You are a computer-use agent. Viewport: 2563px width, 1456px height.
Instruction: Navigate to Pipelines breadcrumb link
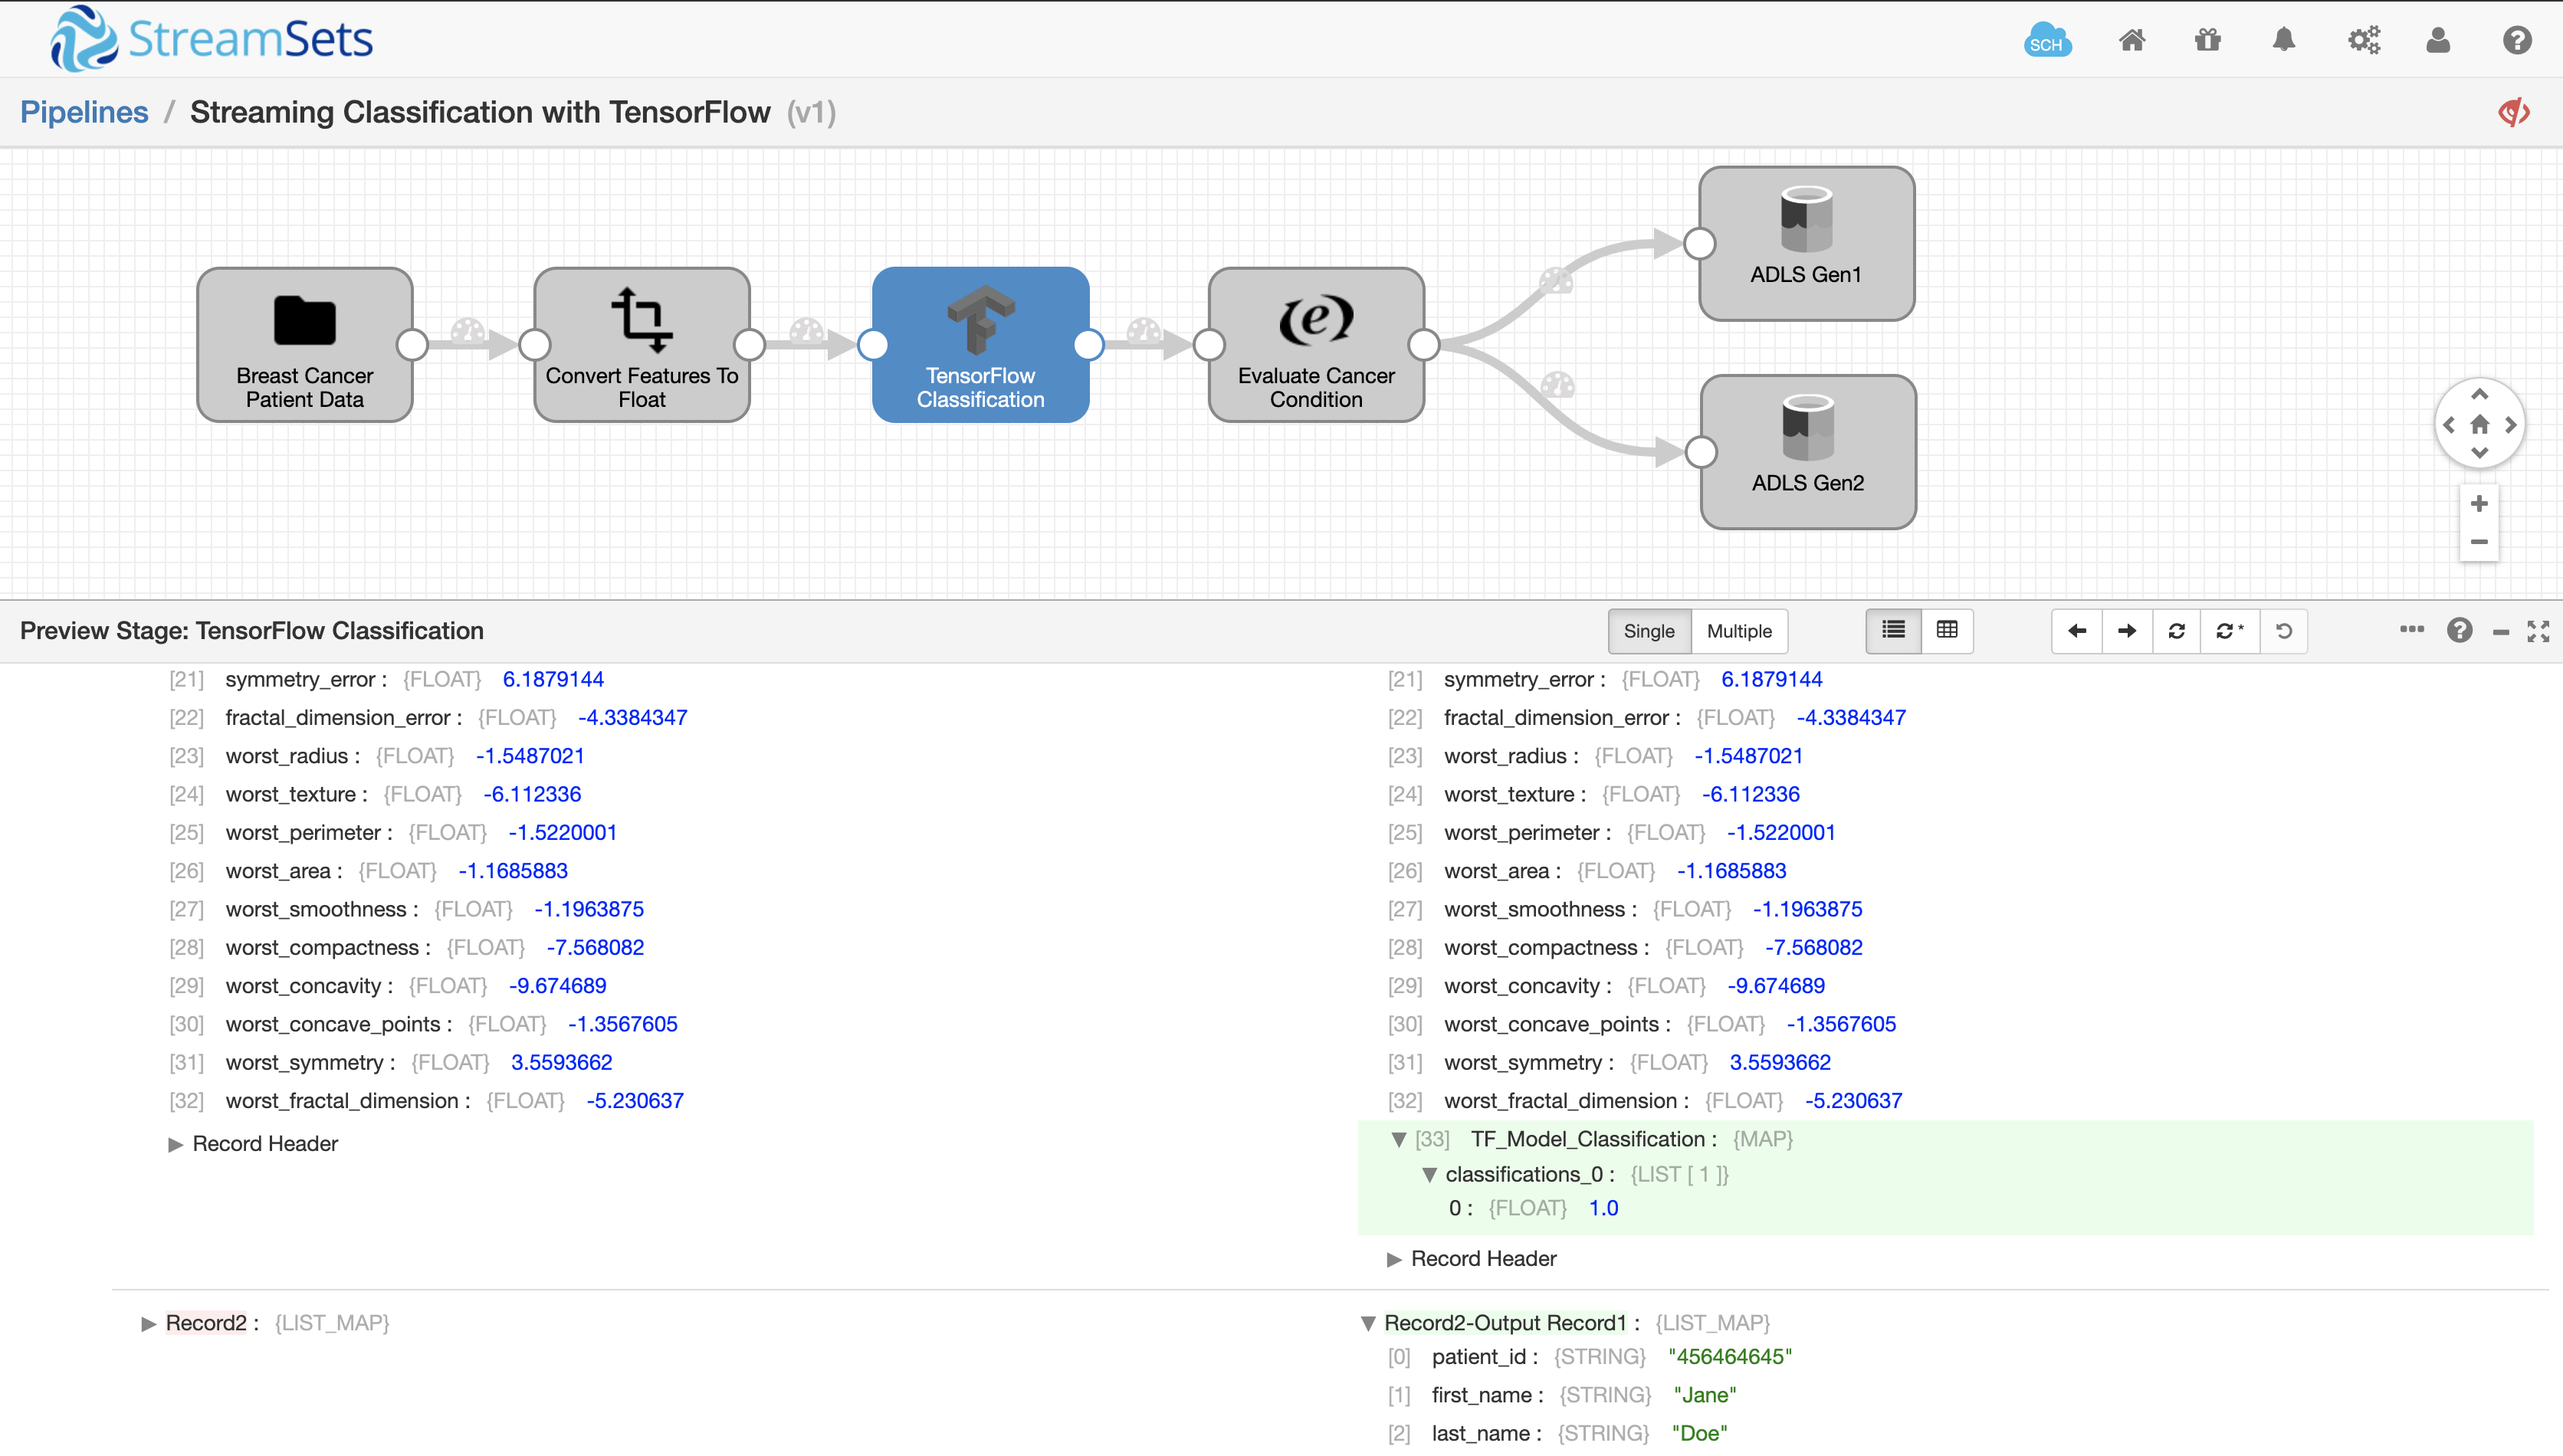point(84,112)
